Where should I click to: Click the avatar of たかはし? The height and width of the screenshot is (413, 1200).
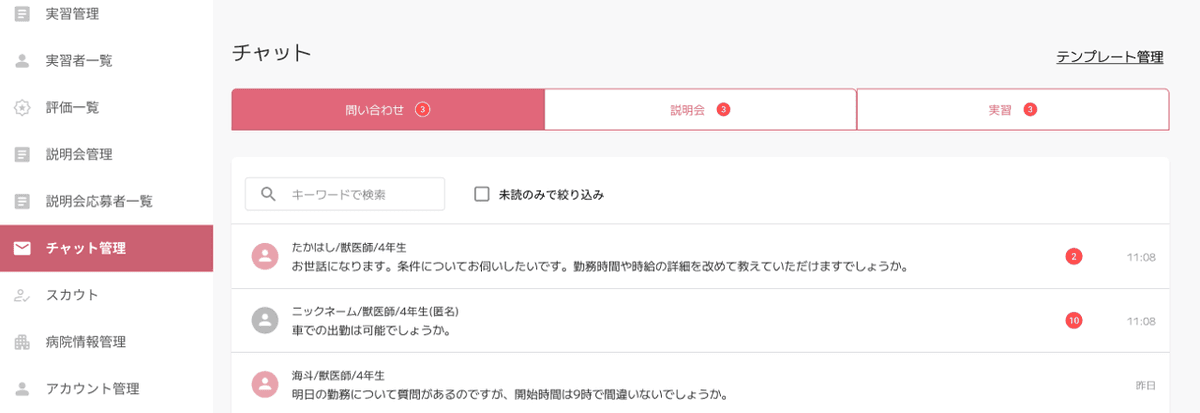pyautogui.click(x=264, y=257)
